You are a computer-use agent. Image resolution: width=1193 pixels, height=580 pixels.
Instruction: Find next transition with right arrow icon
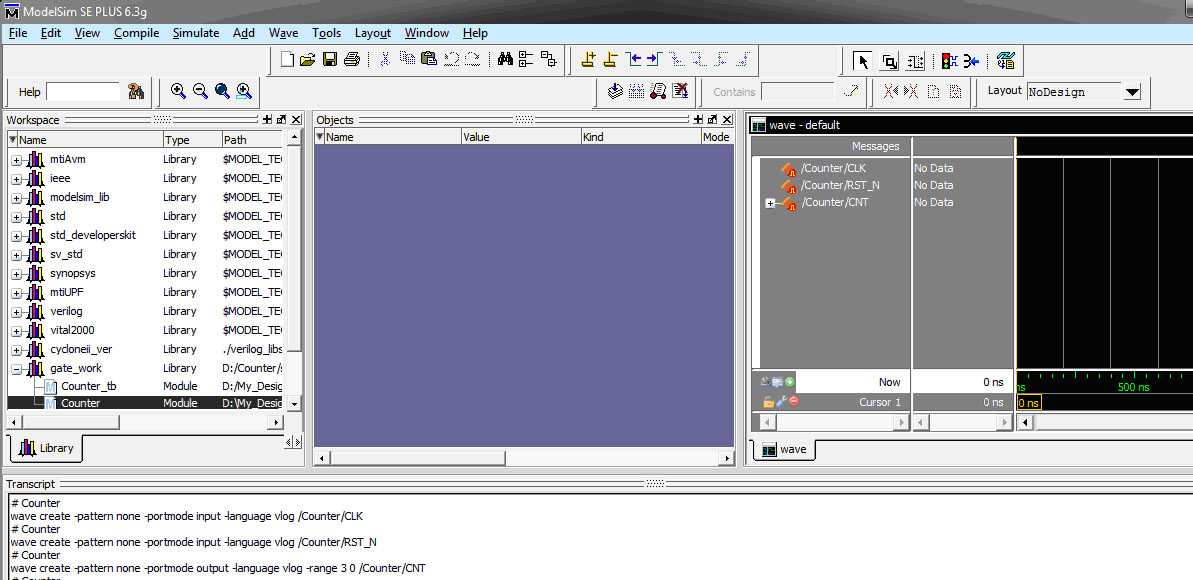click(x=654, y=59)
